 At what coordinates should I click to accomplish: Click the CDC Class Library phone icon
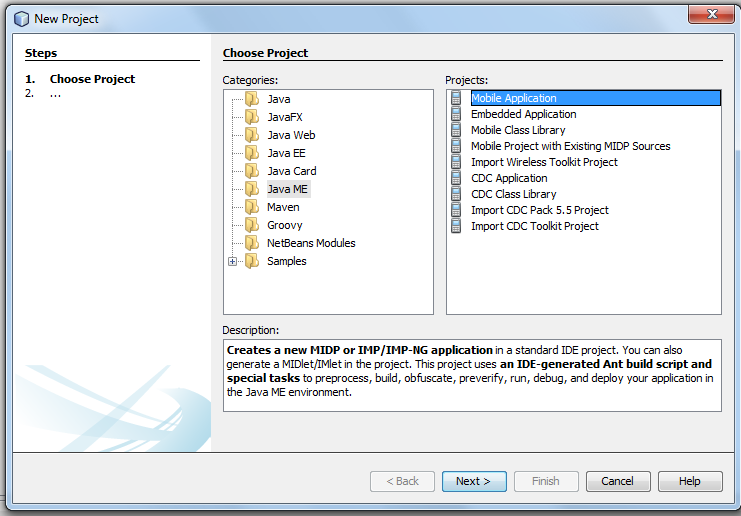456,194
